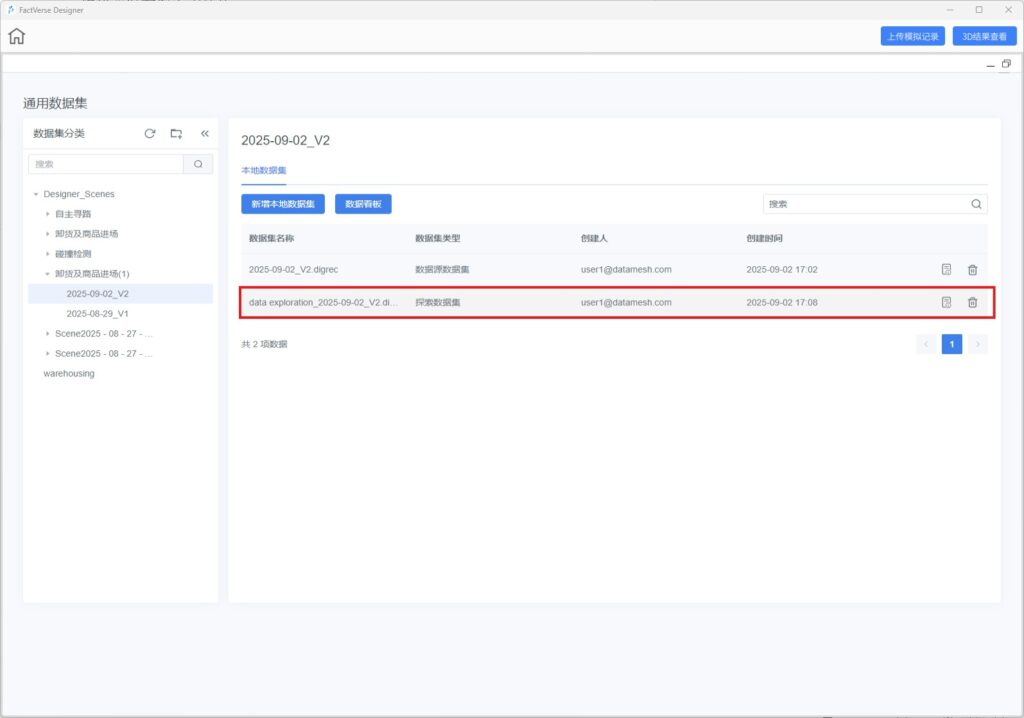Click the 数据集分类 panel title
1024x718 pixels.
pyautogui.click(x=59, y=133)
